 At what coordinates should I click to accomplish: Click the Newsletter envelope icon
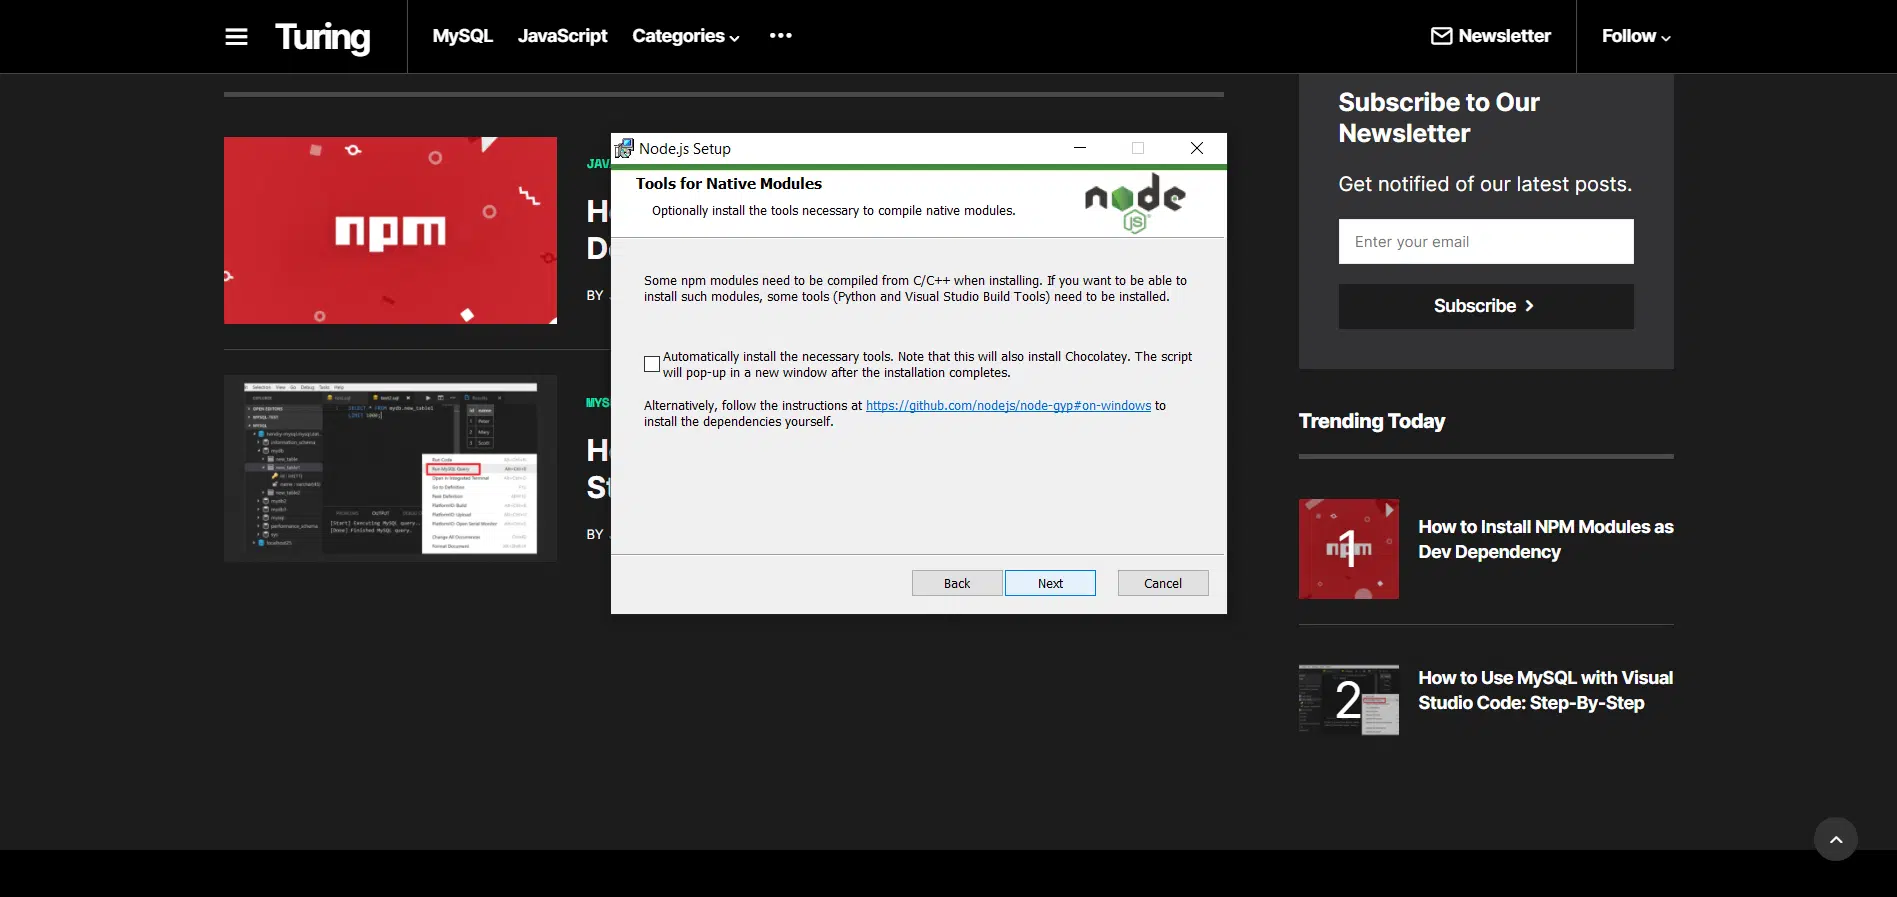[x=1441, y=36]
